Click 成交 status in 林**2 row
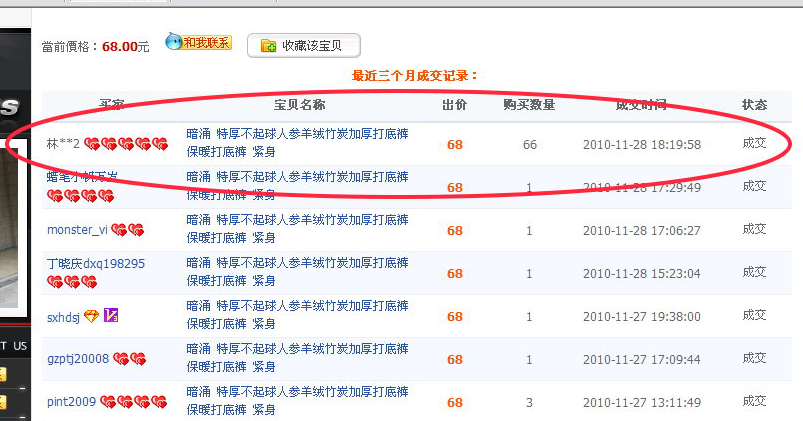The height and width of the screenshot is (421, 803). click(754, 143)
